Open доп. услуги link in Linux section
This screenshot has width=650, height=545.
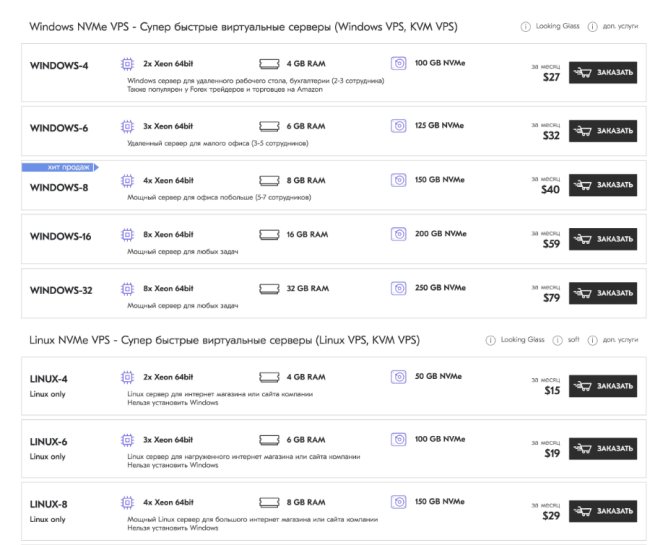(x=620, y=340)
